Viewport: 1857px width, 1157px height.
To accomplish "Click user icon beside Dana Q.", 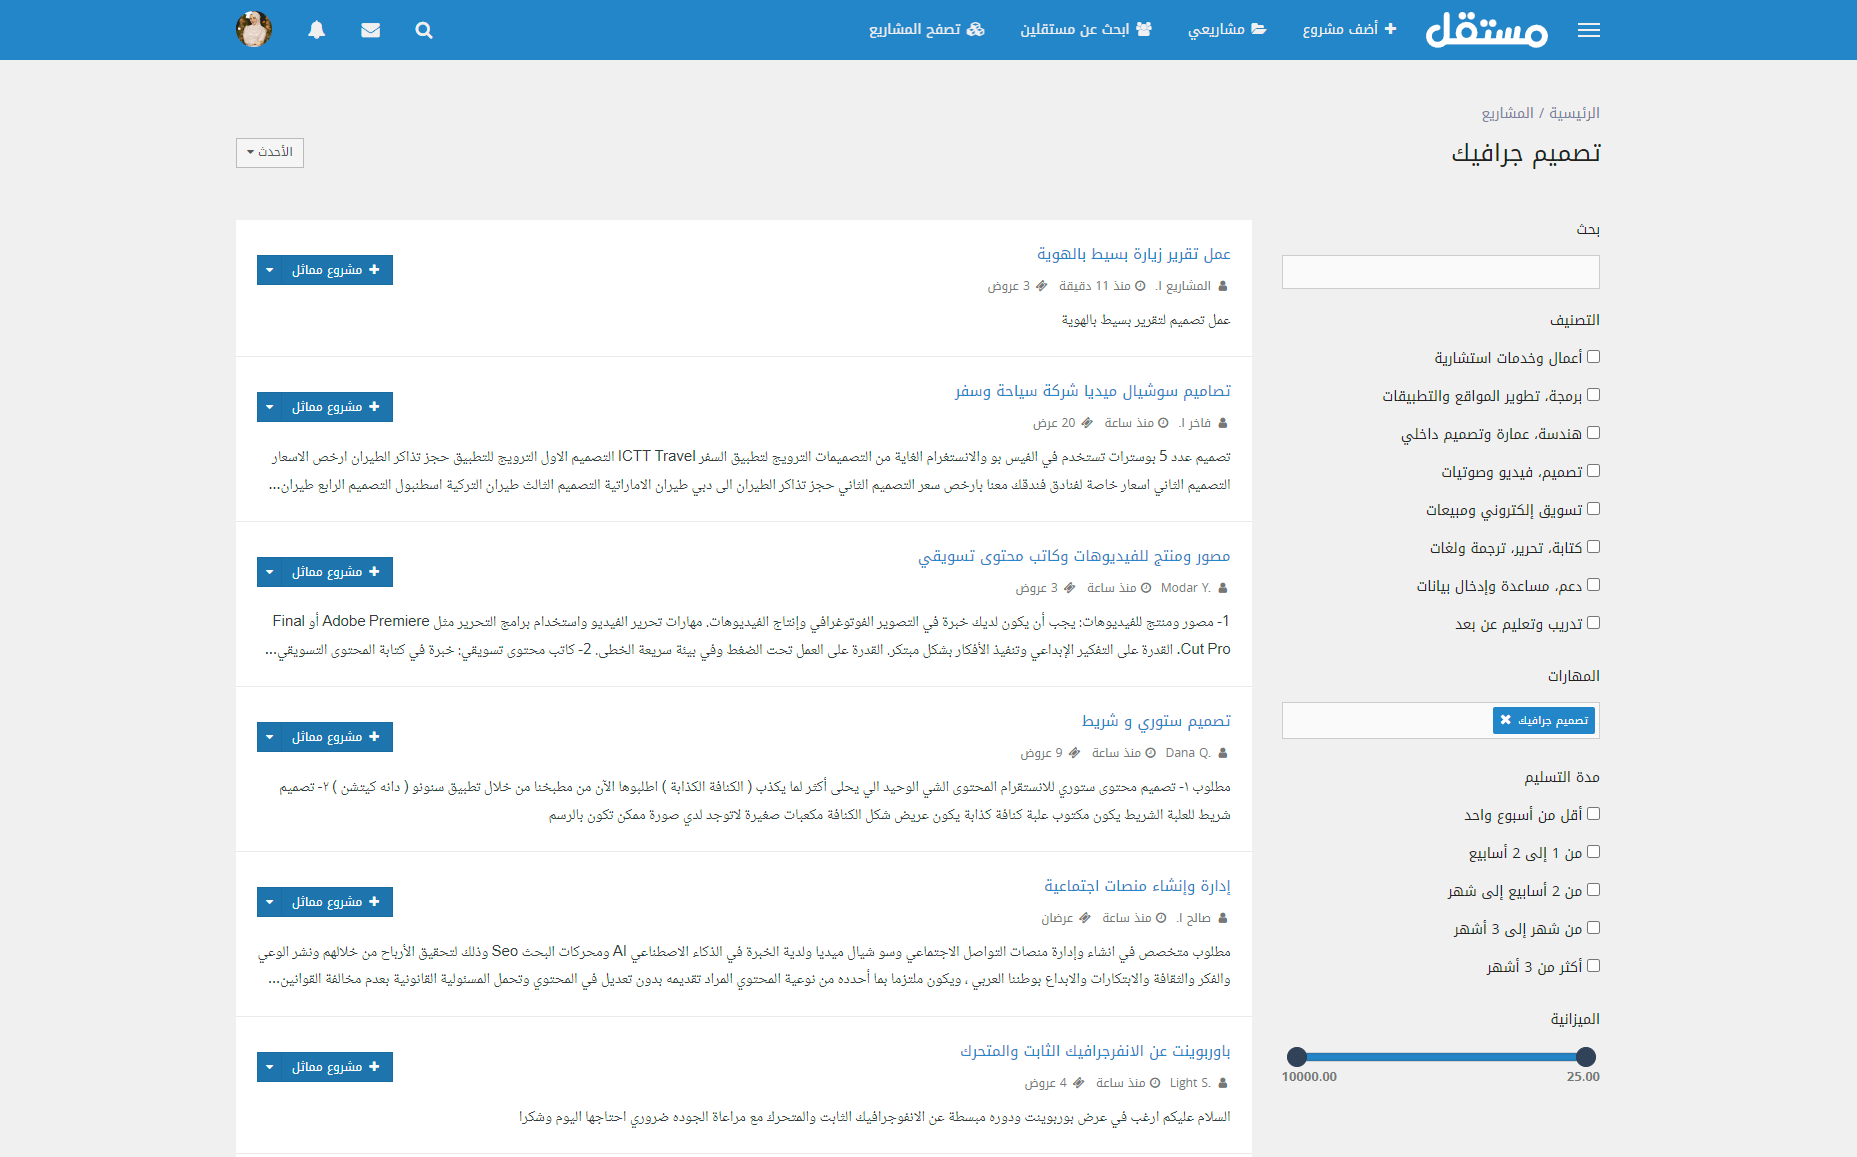I will click(x=1223, y=753).
